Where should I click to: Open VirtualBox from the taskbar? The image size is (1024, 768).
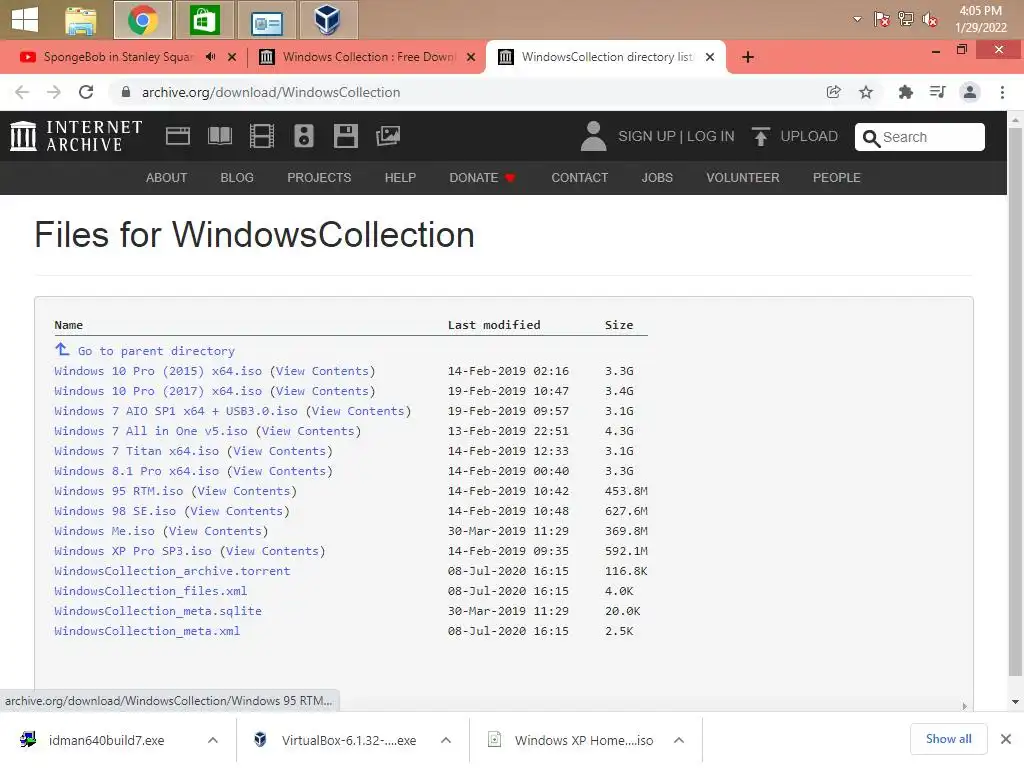(328, 20)
